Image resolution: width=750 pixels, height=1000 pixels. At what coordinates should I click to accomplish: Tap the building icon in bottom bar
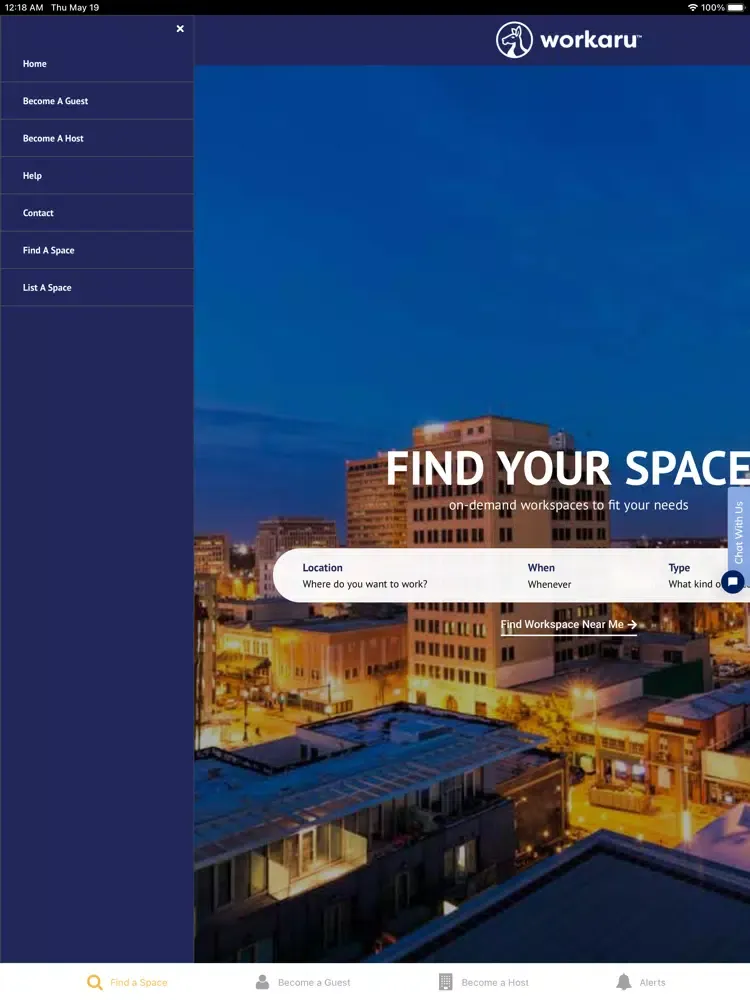(446, 982)
